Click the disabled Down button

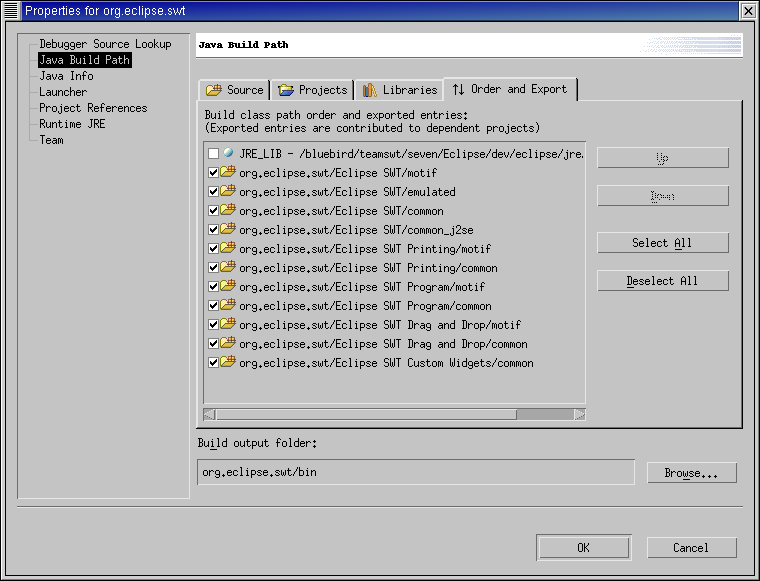663,196
